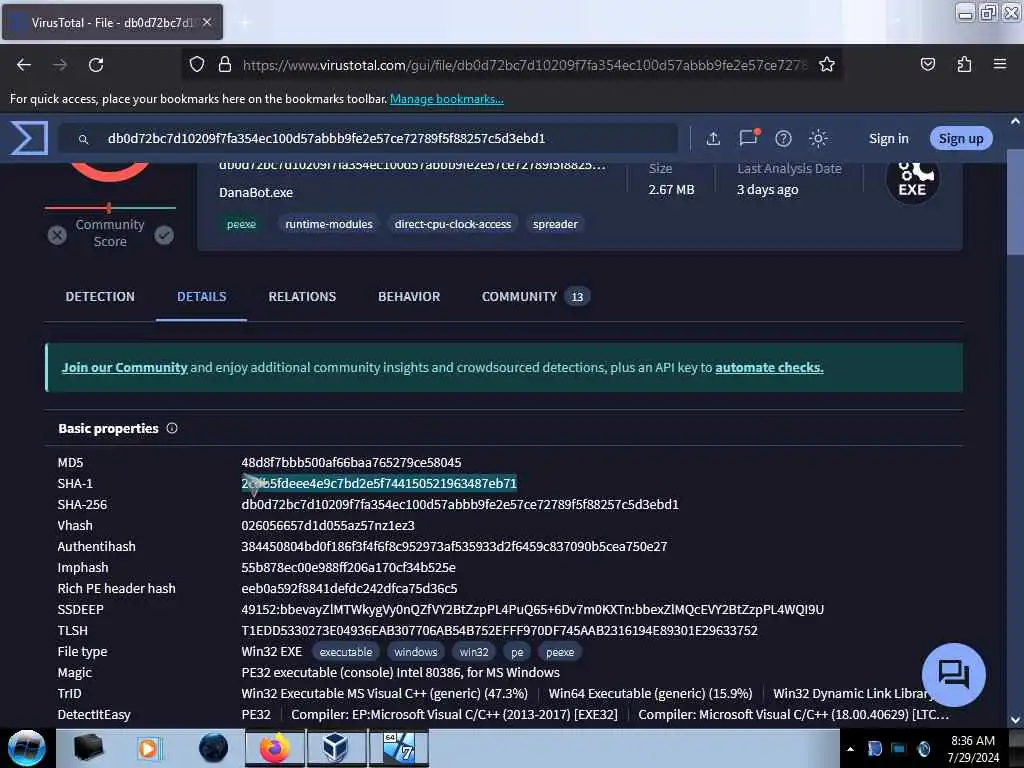
Task: Open a new browser tab
Action: coord(245,22)
